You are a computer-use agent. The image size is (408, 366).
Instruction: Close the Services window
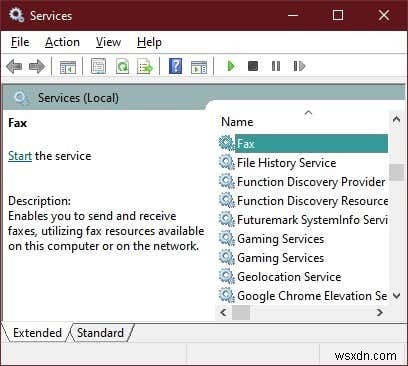click(384, 15)
